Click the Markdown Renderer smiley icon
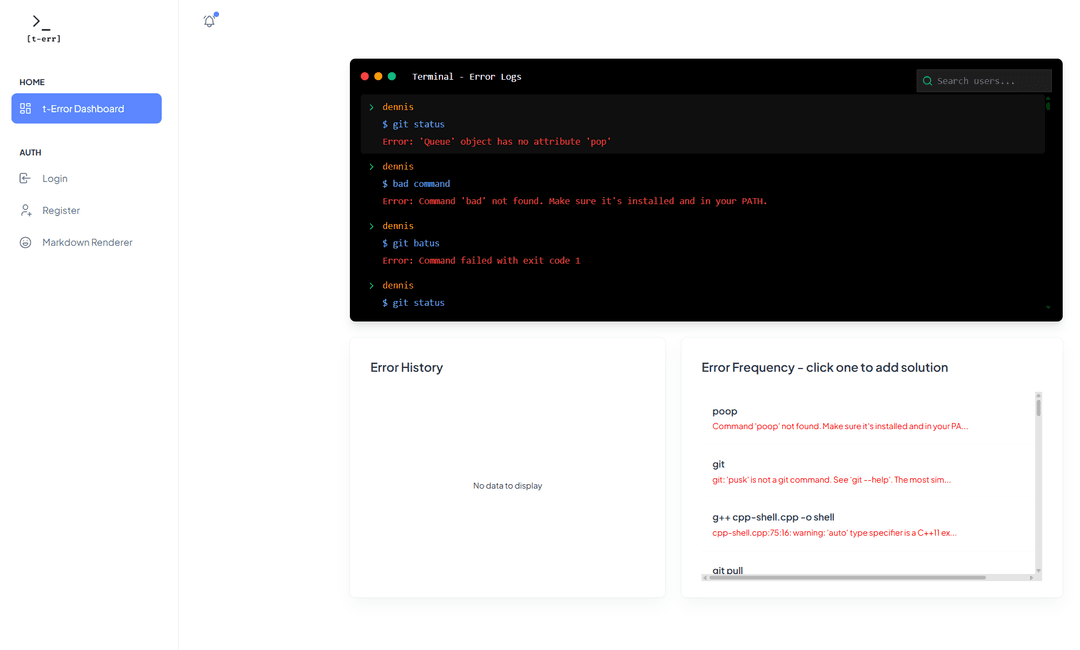 [25, 242]
